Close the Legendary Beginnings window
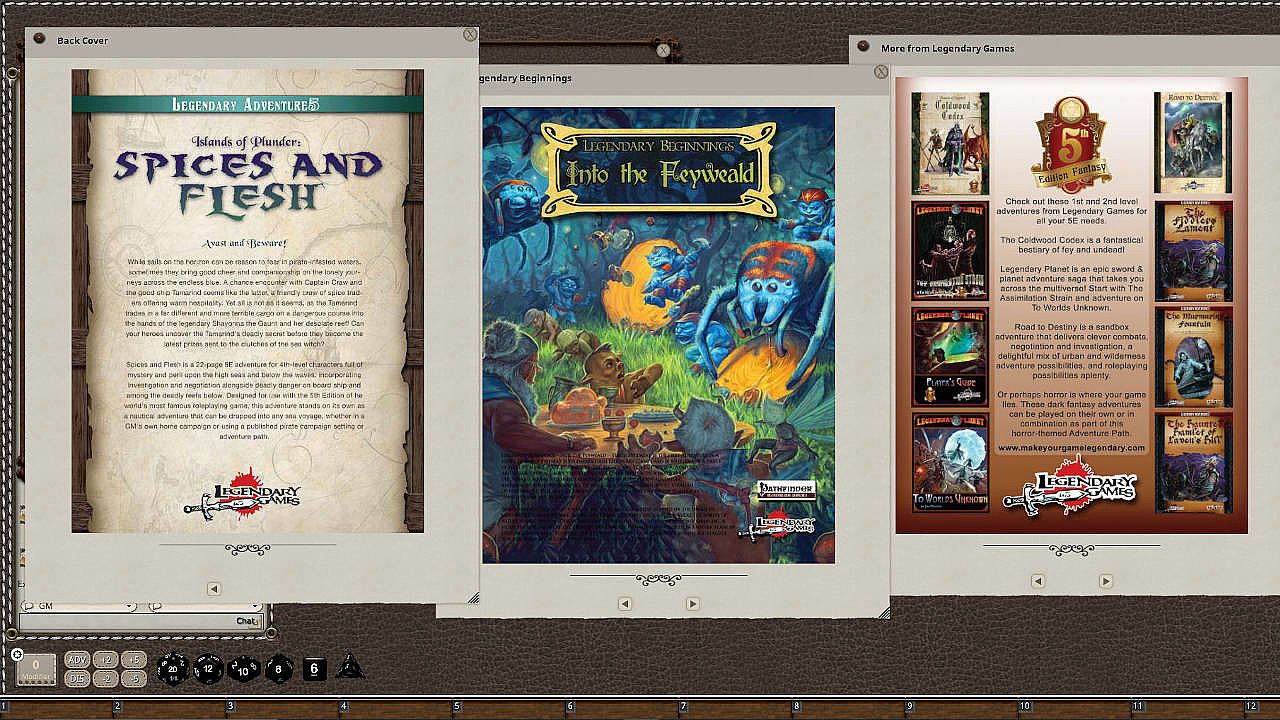The width and height of the screenshot is (1280, 720). click(x=881, y=72)
